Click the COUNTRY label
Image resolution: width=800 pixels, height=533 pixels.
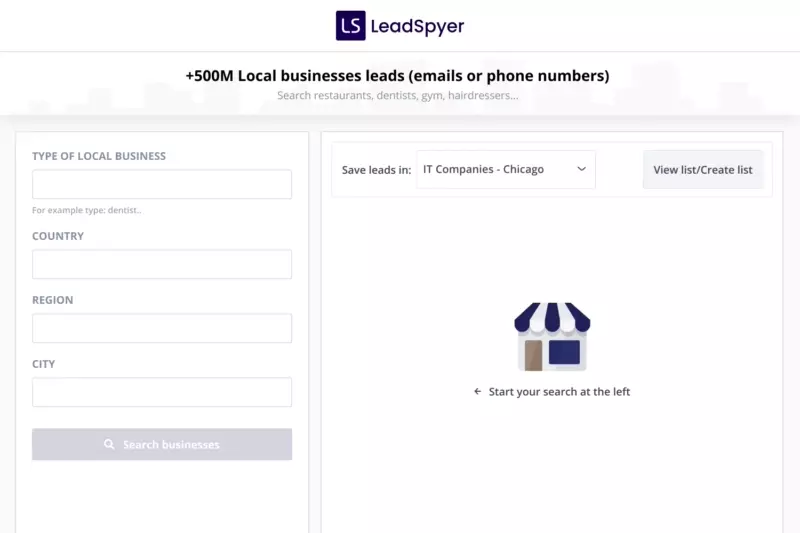point(58,236)
